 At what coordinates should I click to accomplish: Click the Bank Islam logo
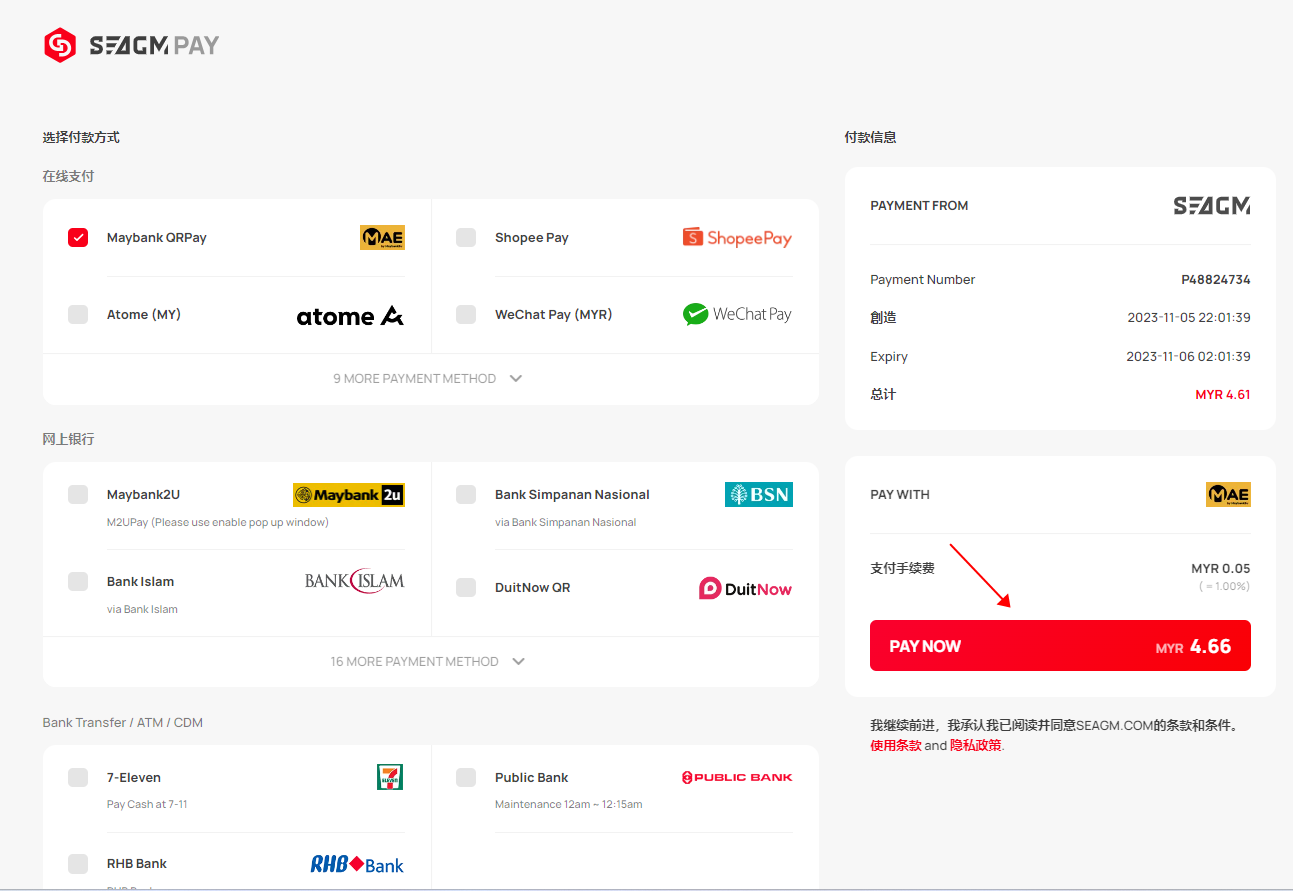(355, 581)
